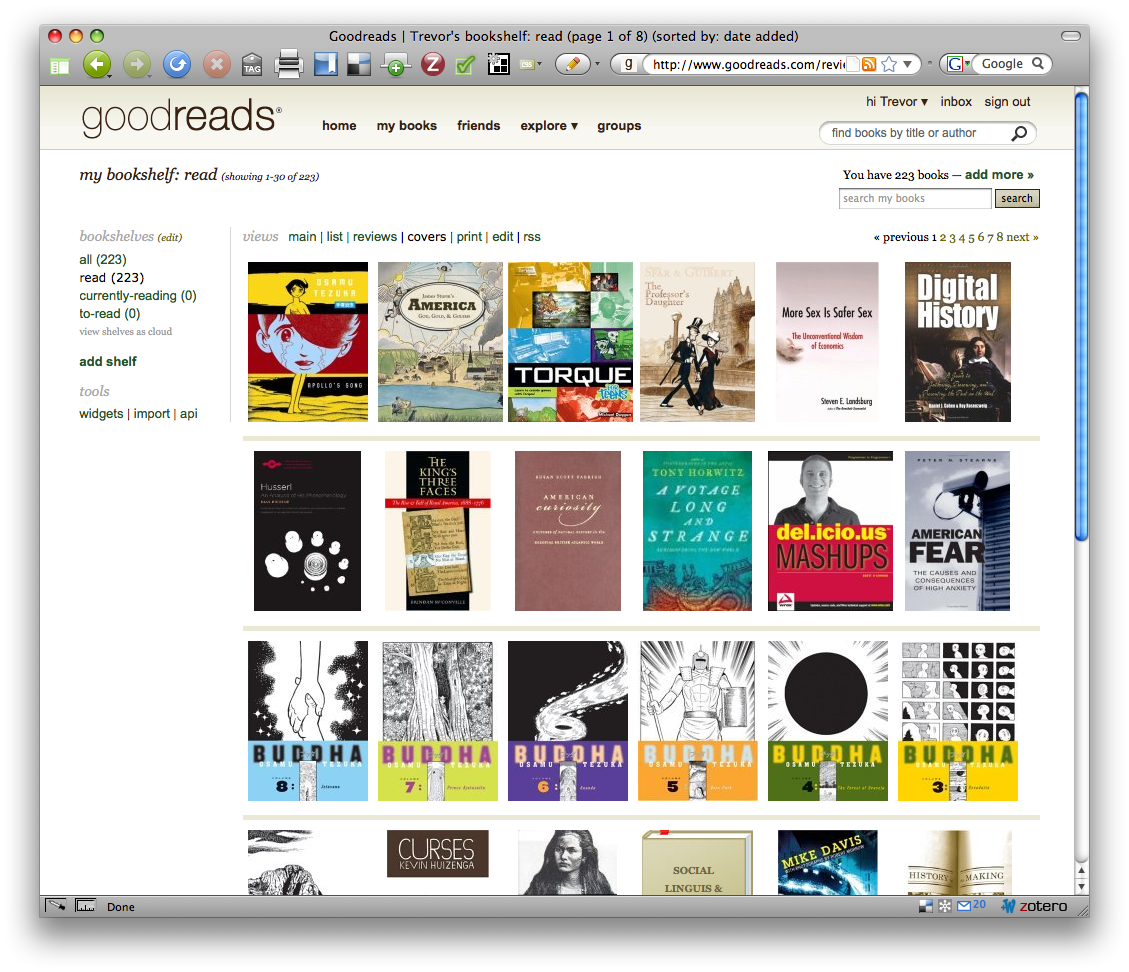Open Zotero from the status bar
The width and height of the screenshot is (1129, 972).
click(1034, 906)
